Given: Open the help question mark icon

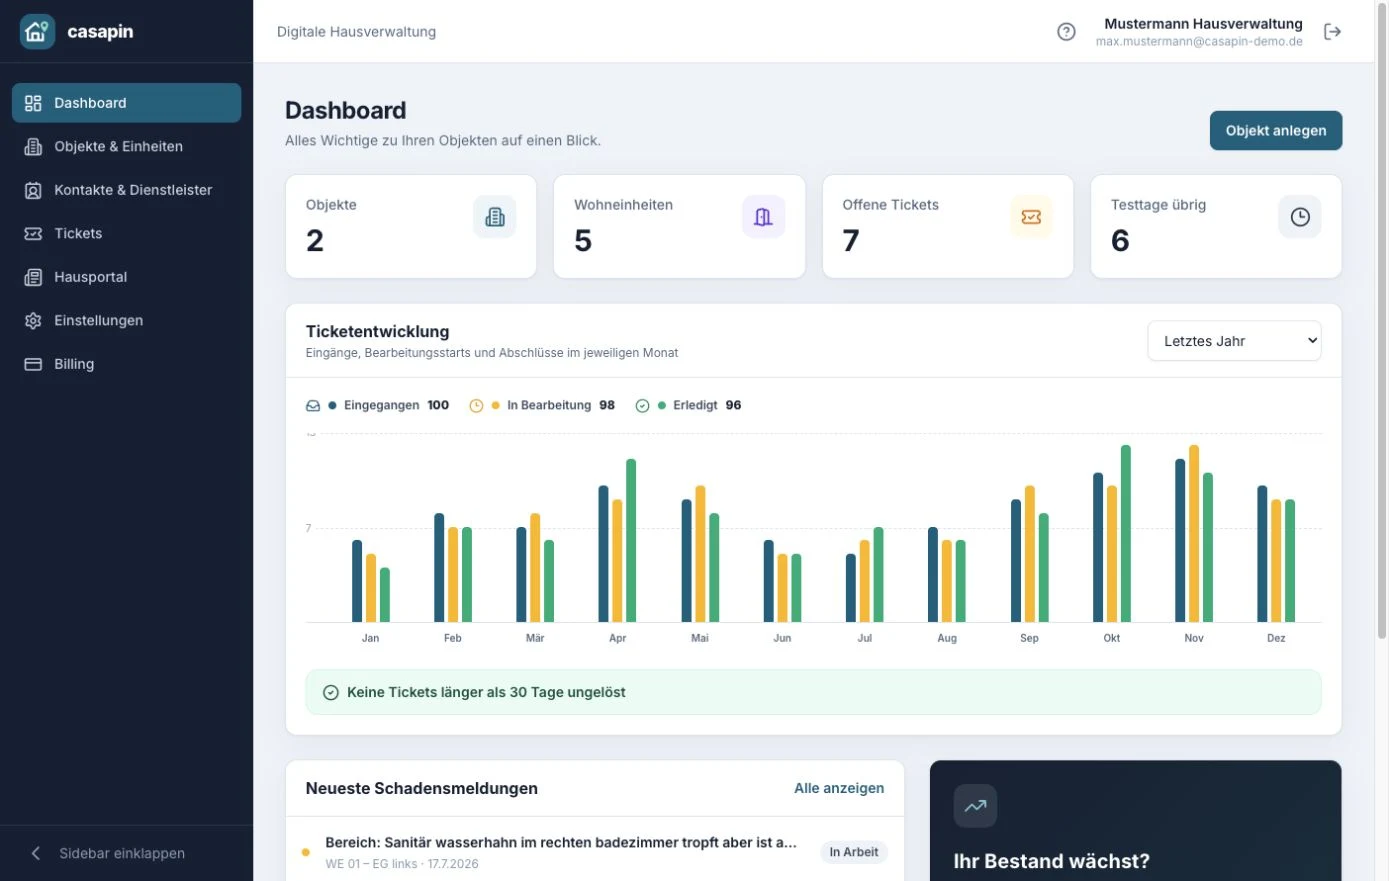Looking at the screenshot, I should pyautogui.click(x=1066, y=32).
